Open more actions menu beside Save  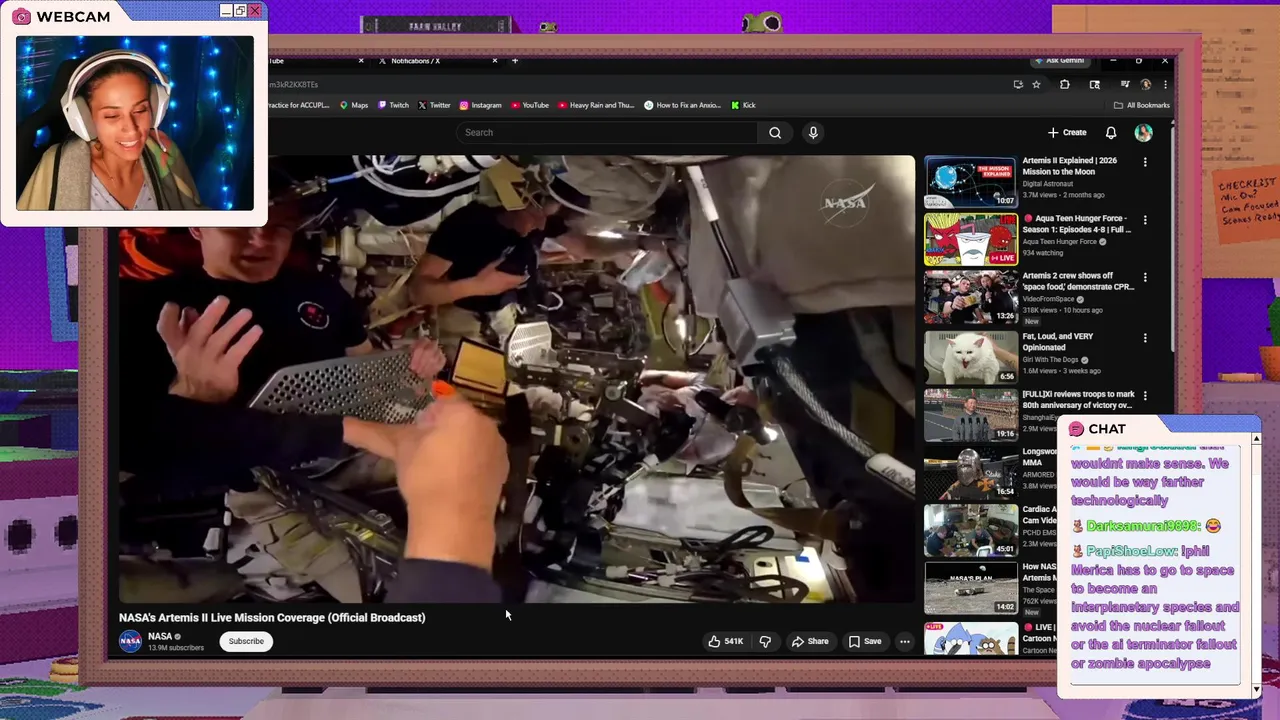pyautogui.click(x=904, y=641)
